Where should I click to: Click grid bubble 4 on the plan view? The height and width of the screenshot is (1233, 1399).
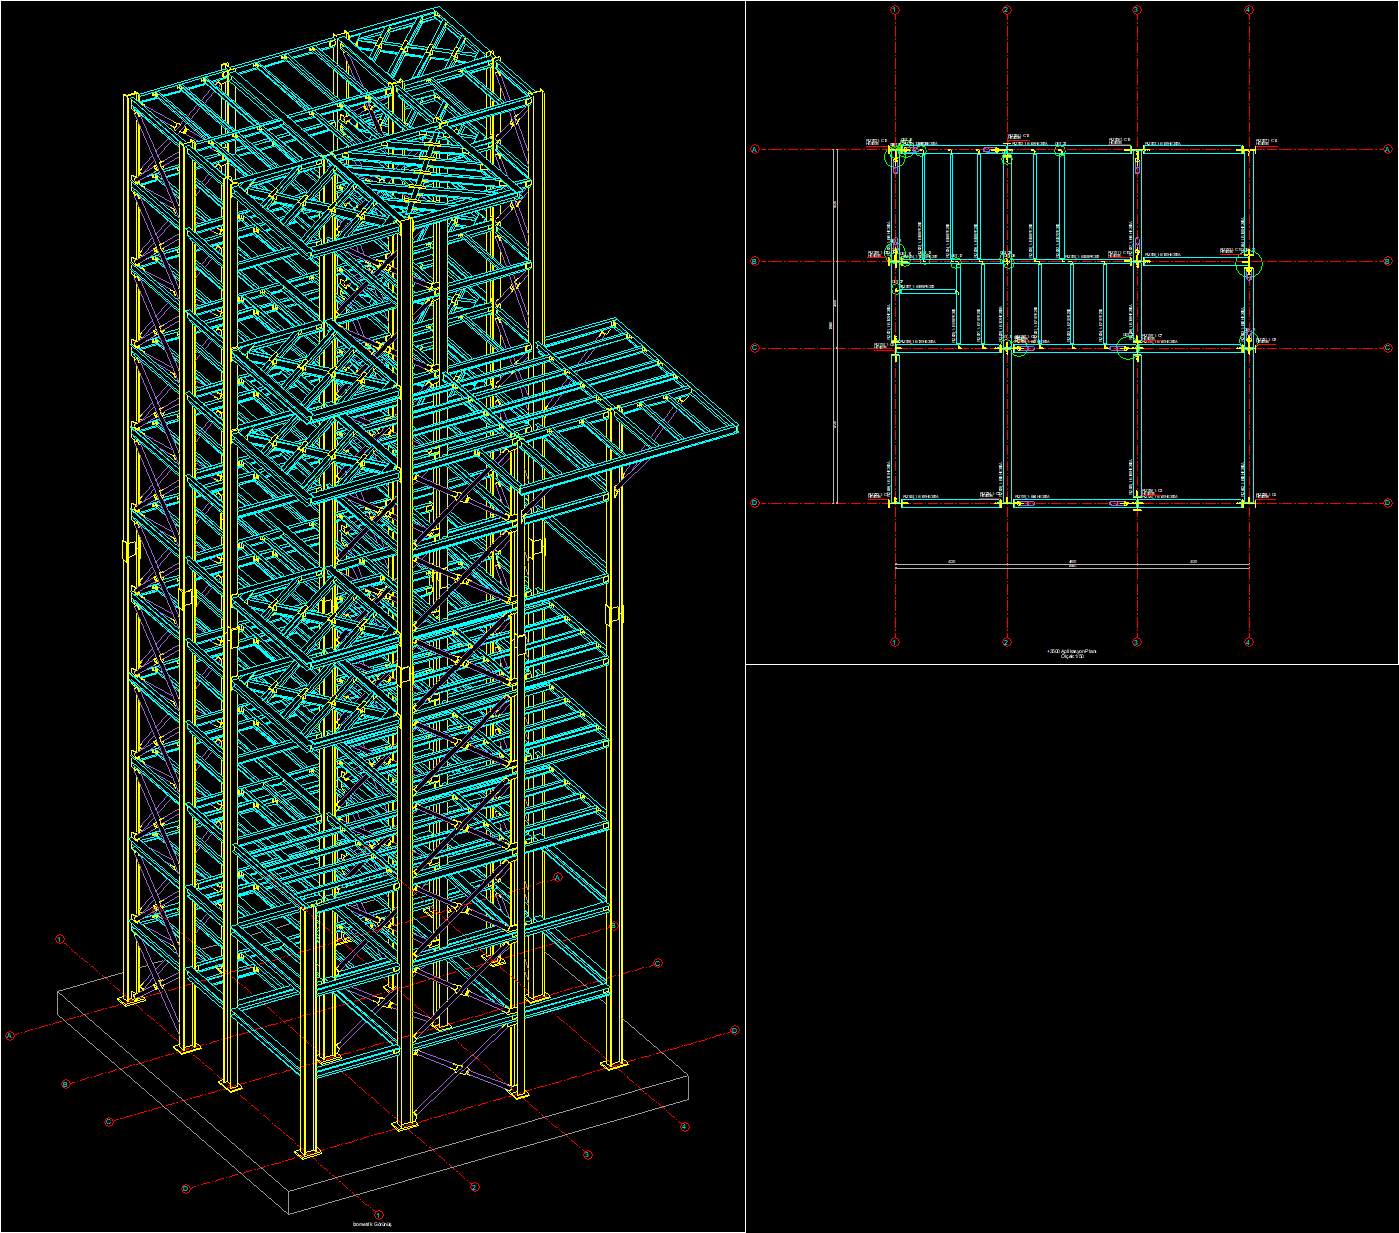pos(1247,9)
